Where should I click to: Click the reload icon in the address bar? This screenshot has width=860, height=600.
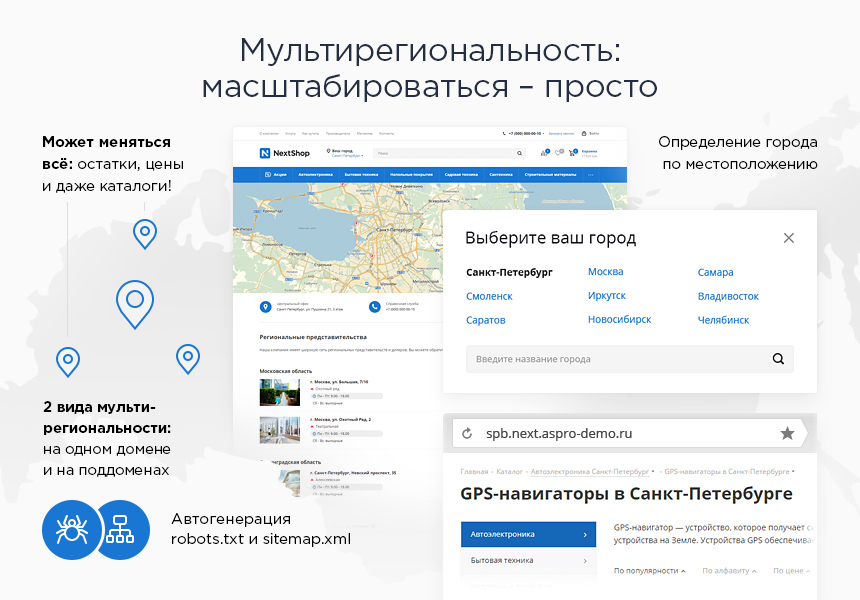point(465,432)
